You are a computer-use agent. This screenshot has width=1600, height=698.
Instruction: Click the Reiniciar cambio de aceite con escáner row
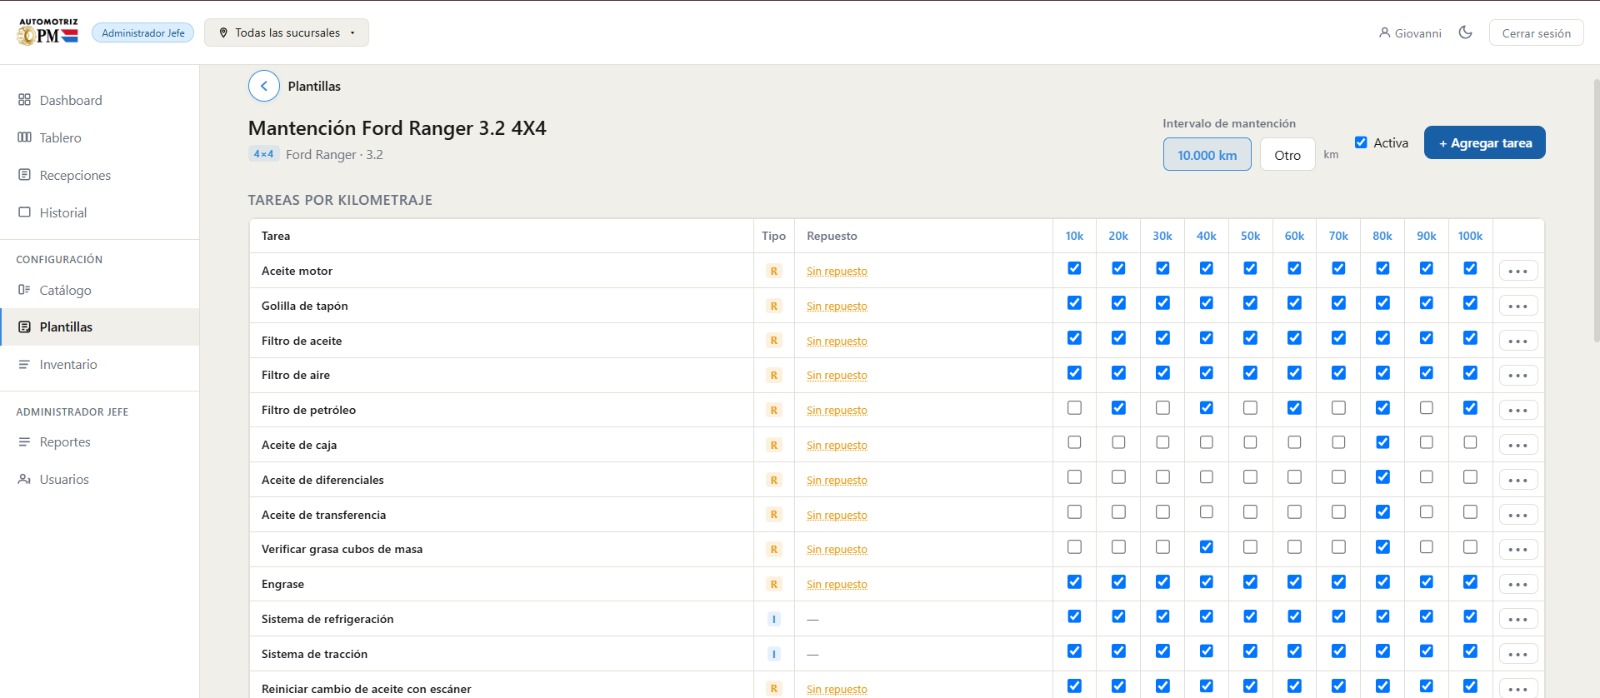[897, 687]
